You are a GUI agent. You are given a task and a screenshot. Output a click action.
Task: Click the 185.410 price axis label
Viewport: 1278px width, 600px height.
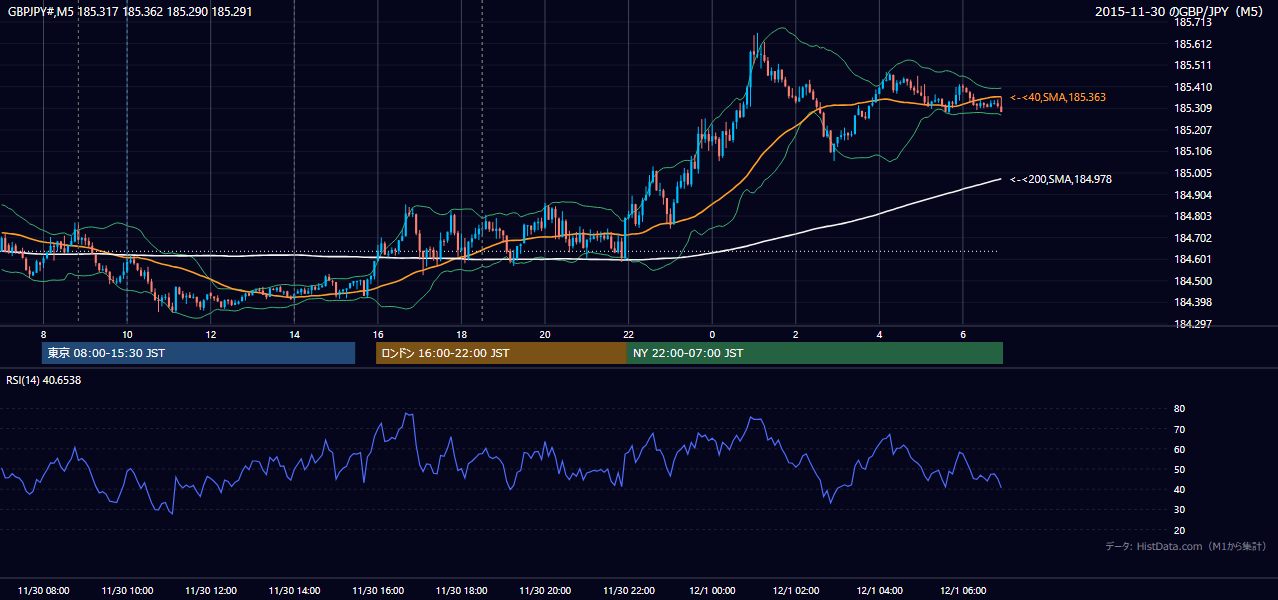pos(1193,87)
